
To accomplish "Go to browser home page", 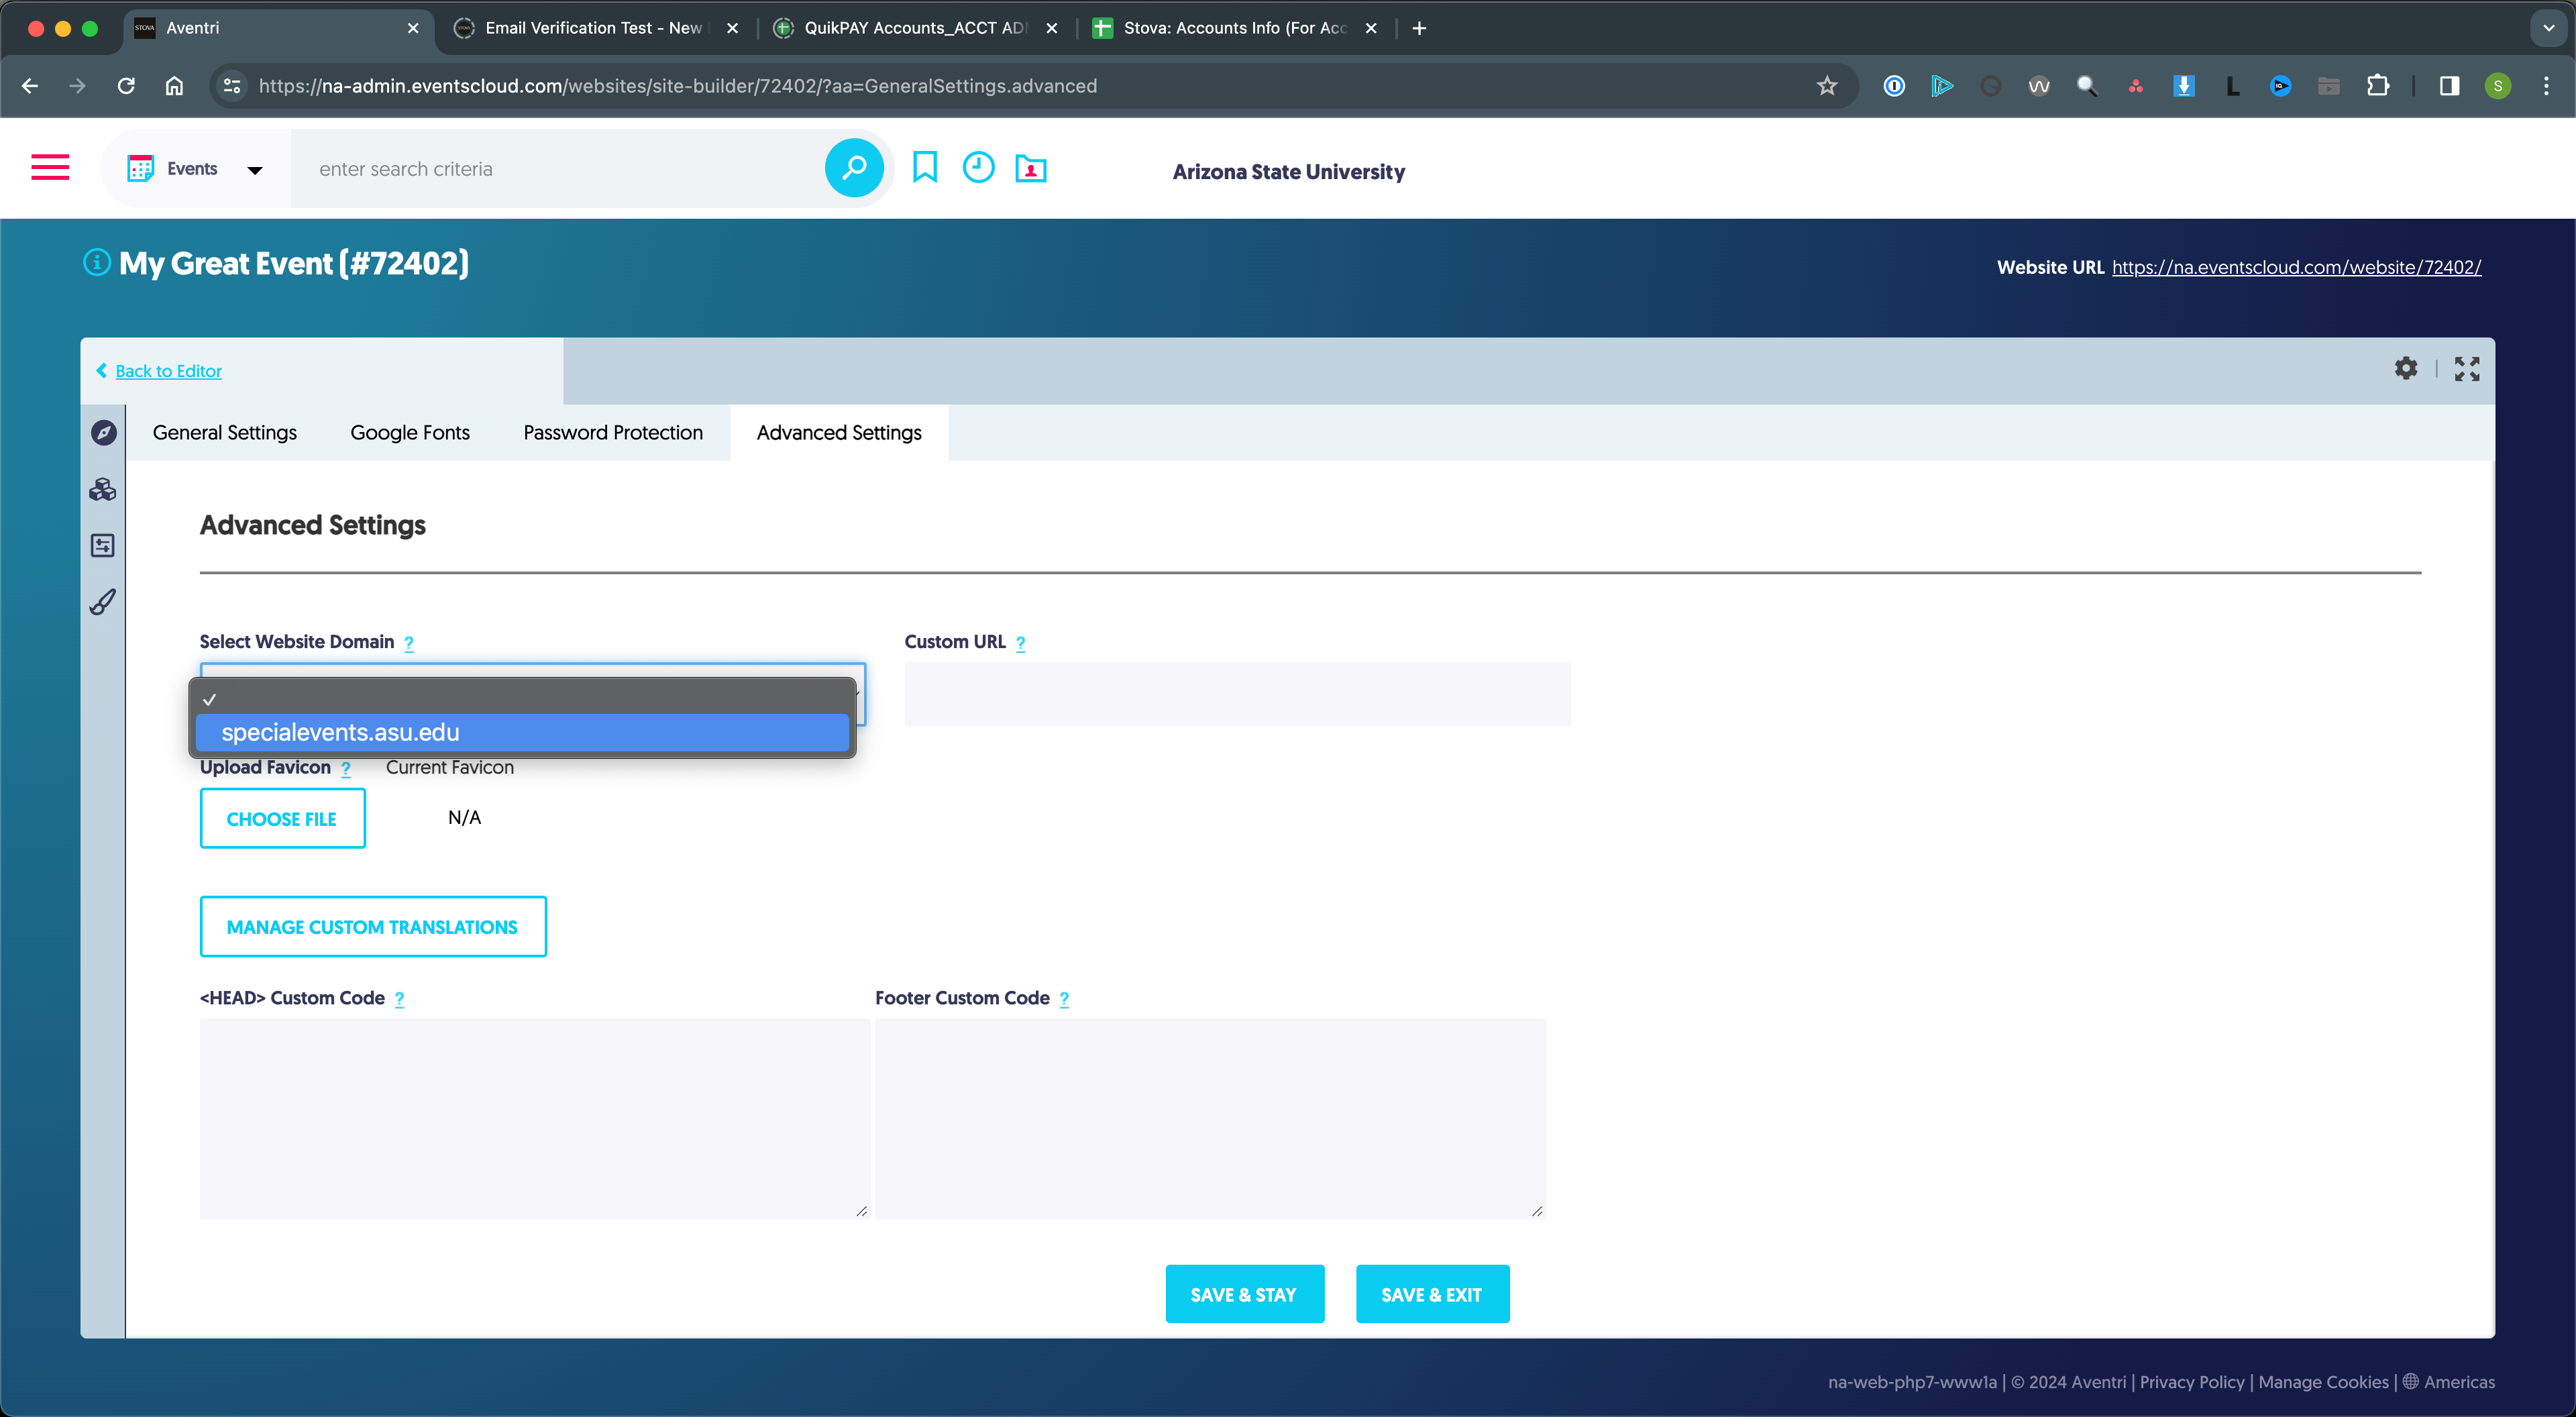I will click(174, 86).
